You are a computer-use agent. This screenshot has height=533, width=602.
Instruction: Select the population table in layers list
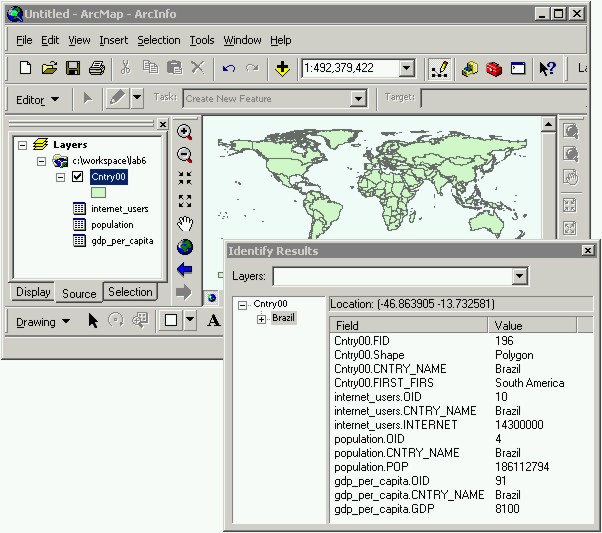110,225
